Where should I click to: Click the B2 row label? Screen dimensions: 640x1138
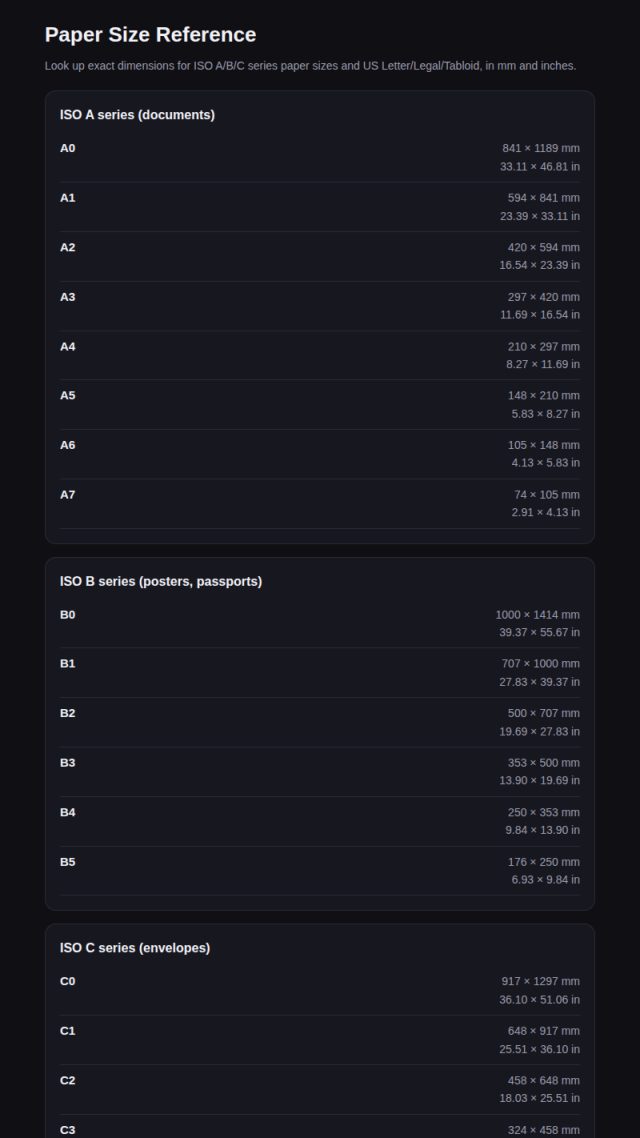click(67, 713)
